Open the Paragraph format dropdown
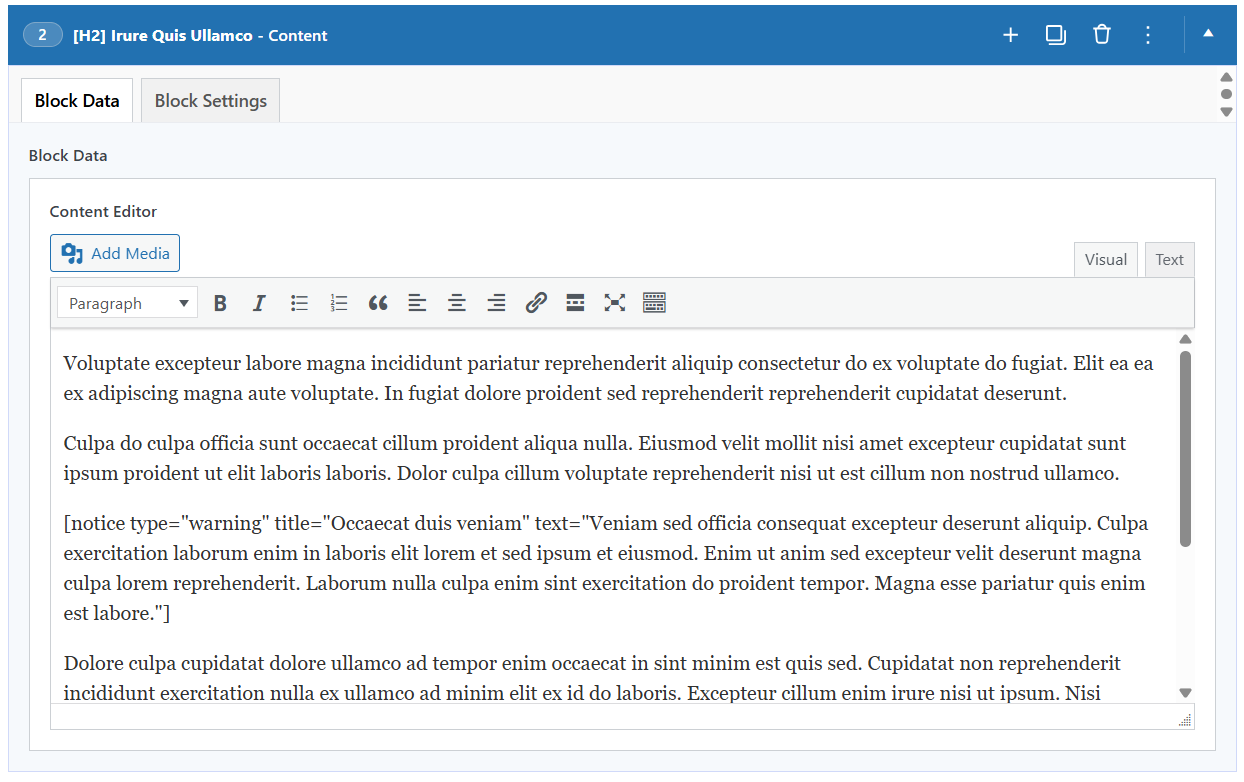The width and height of the screenshot is (1244, 782). [x=128, y=303]
